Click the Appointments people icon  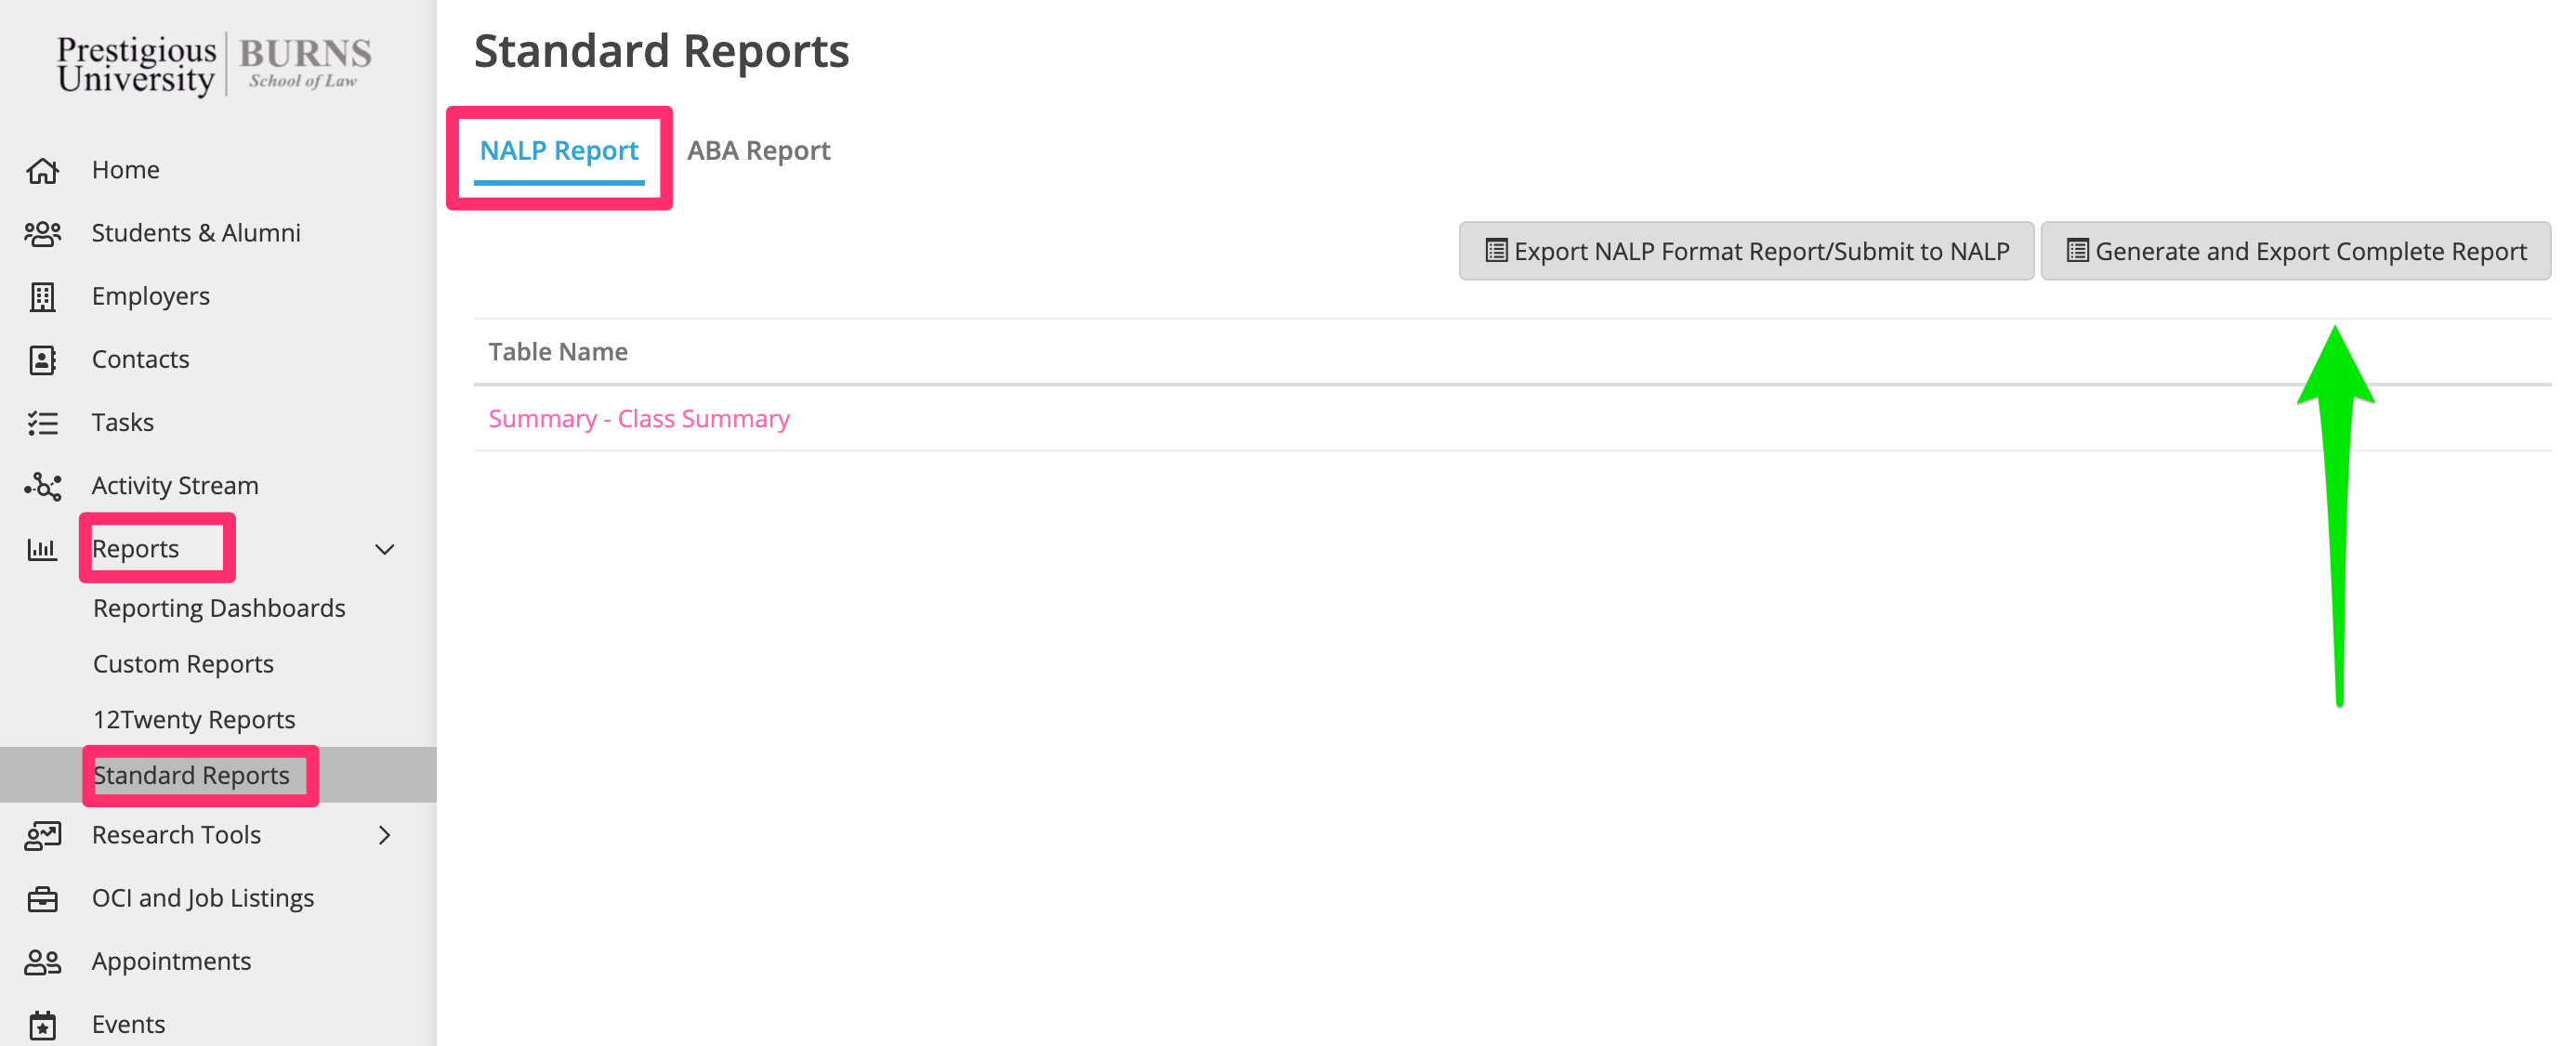42,962
